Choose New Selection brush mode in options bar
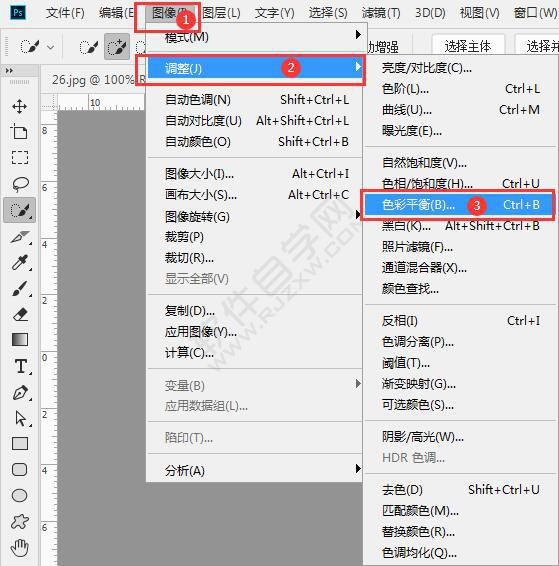Viewport: 559px width, 566px height. 89,47
